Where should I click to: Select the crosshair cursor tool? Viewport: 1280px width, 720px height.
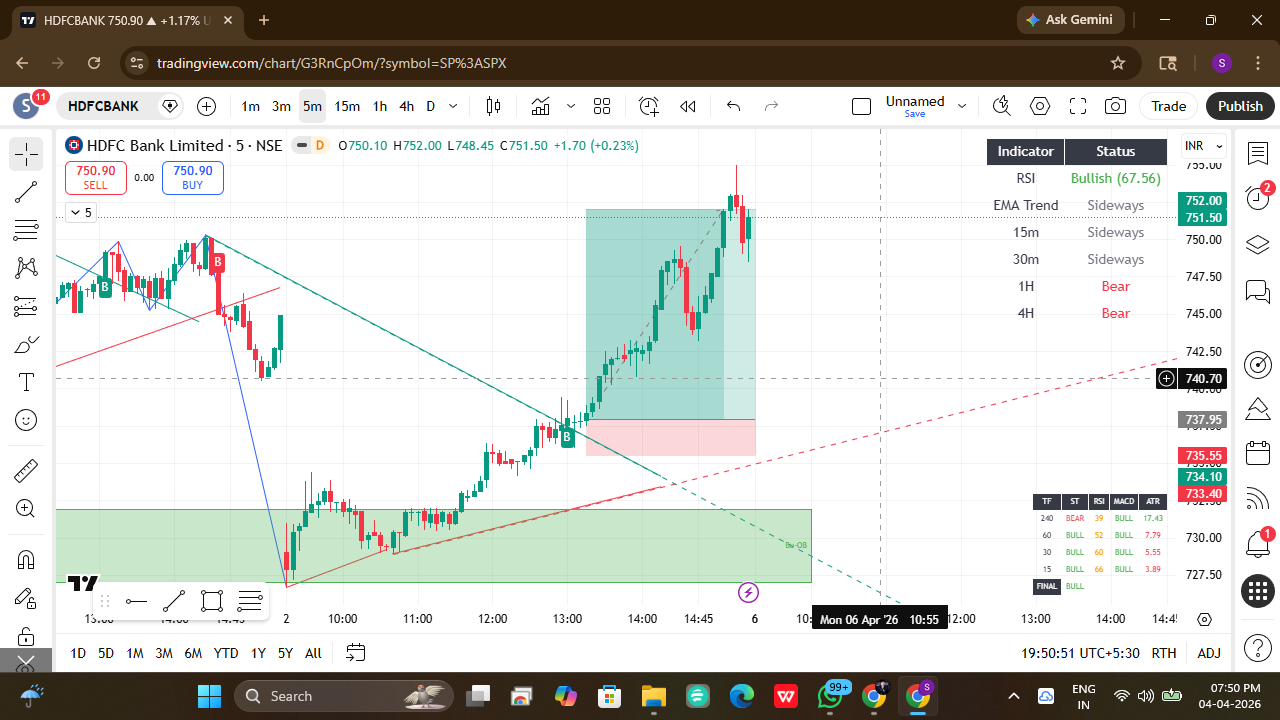coord(26,154)
